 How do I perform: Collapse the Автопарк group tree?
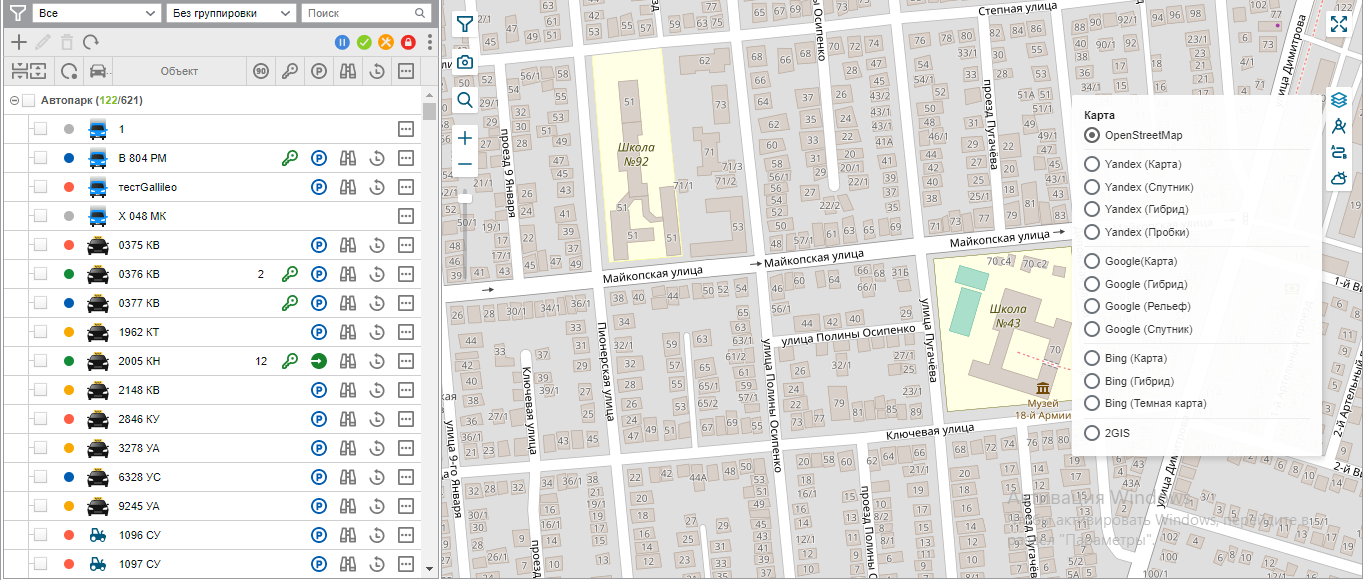click(14, 101)
